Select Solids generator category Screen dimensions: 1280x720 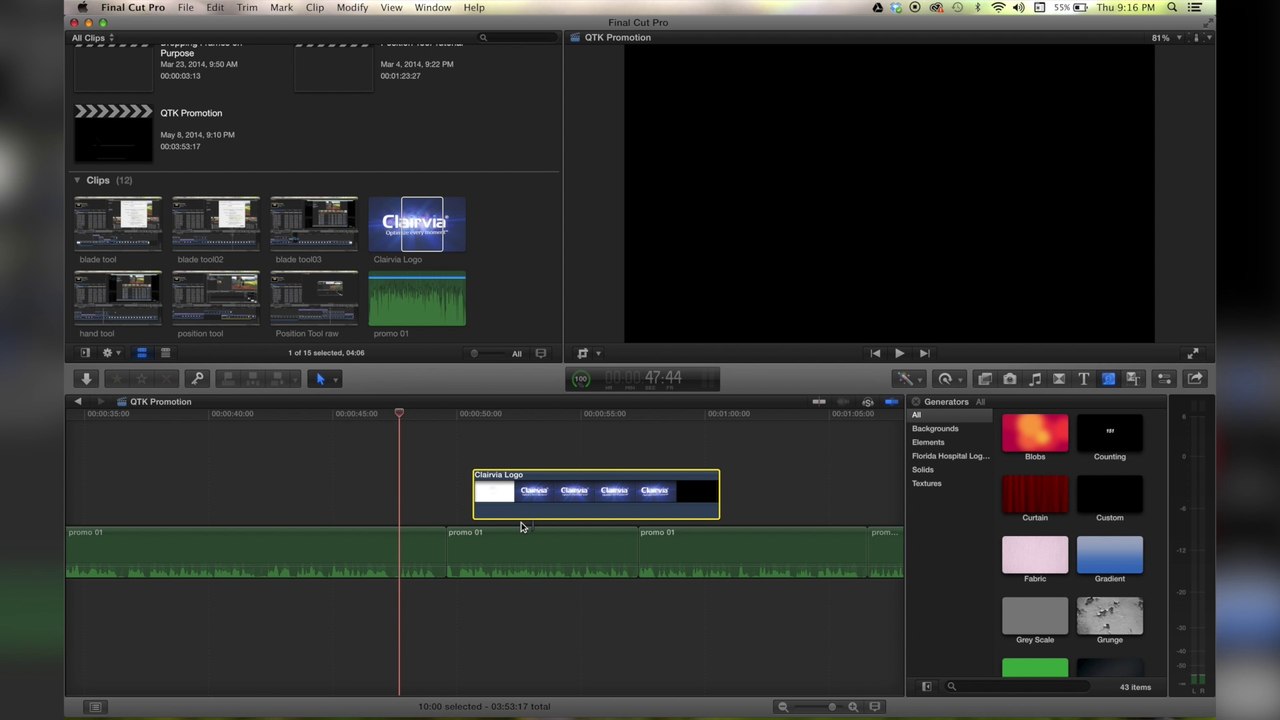tap(922, 469)
